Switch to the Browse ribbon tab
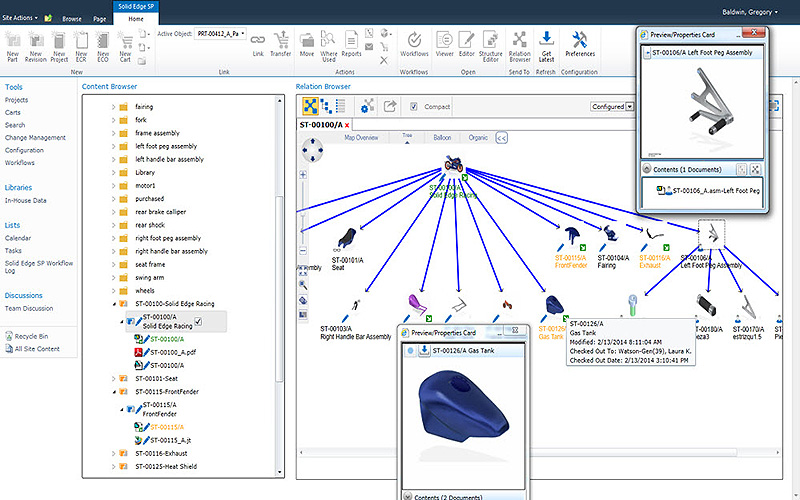Image resolution: width=800 pixels, height=500 pixels. pyautogui.click(x=72, y=19)
